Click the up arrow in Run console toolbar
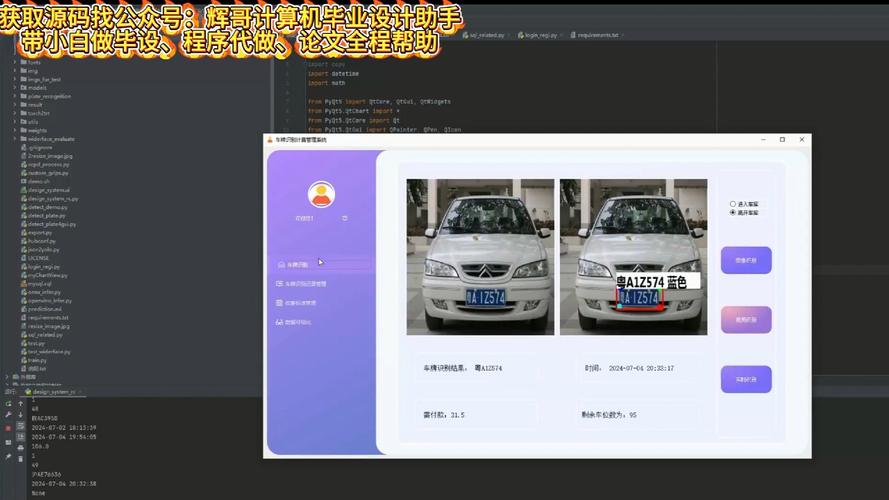Image resolution: width=889 pixels, height=500 pixels. pyautogui.click(x=20, y=404)
